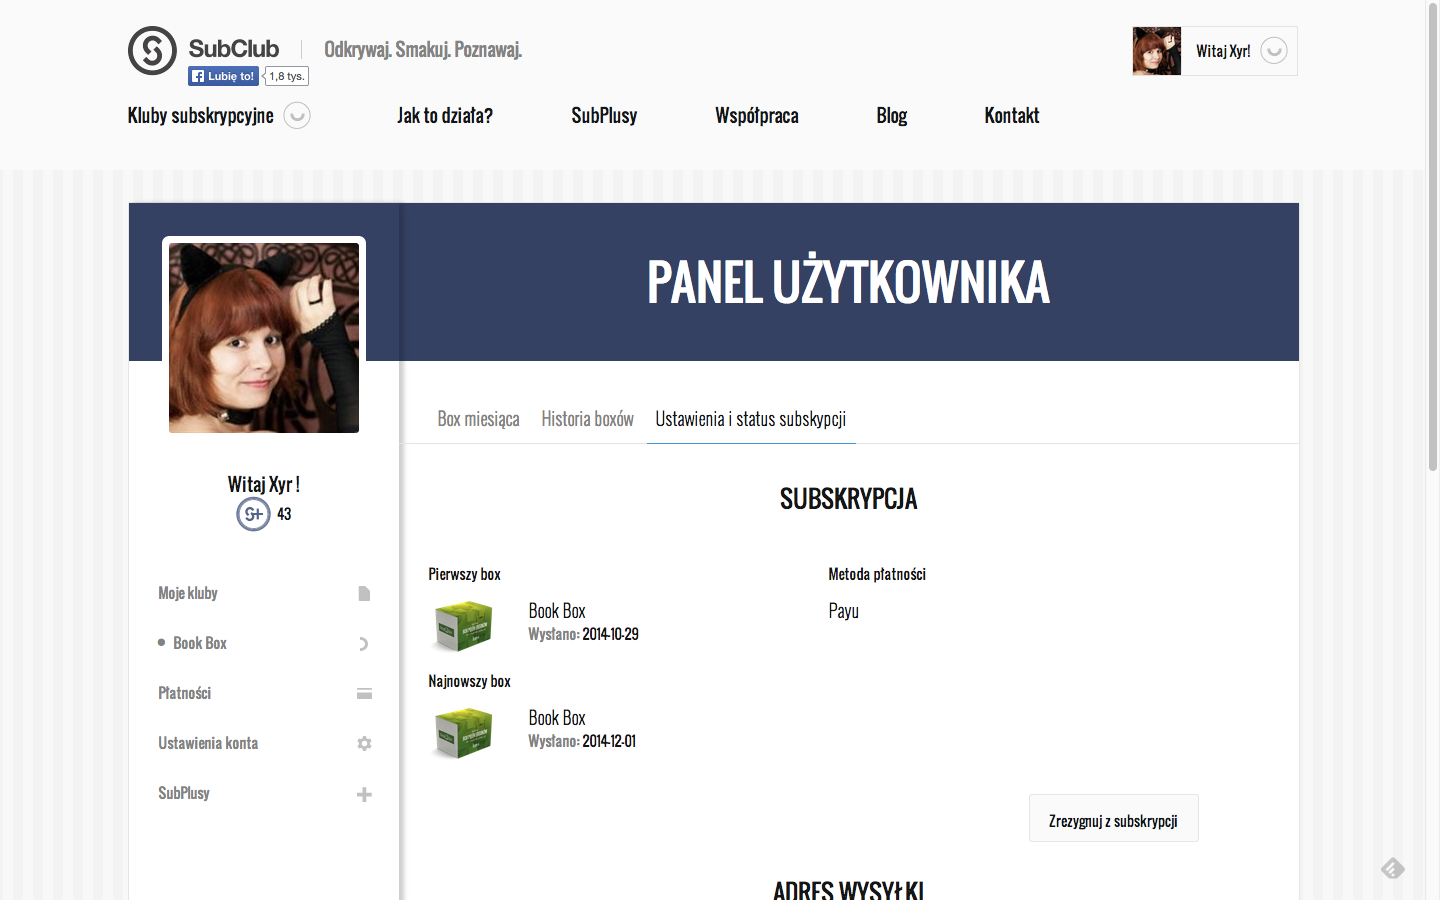Click Book Box title under Najnowszy box
Image resolution: width=1440 pixels, height=900 pixels.
coord(557,718)
